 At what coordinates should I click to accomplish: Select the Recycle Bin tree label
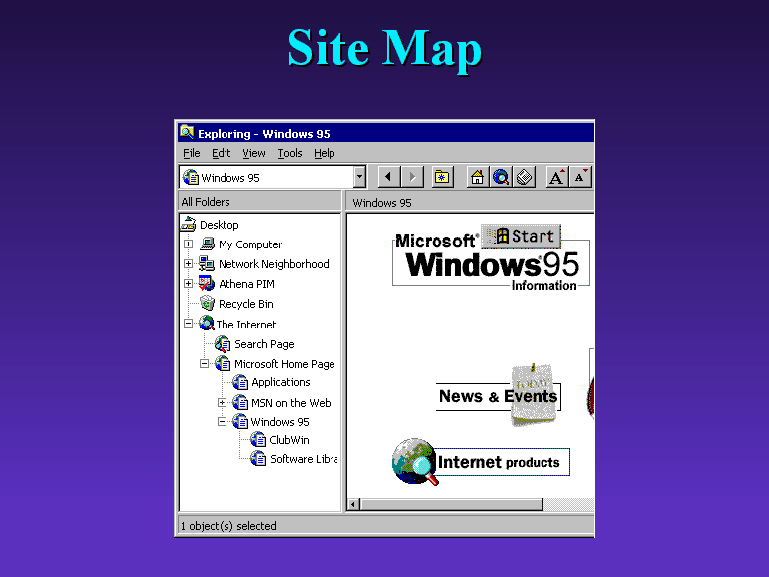pos(246,304)
